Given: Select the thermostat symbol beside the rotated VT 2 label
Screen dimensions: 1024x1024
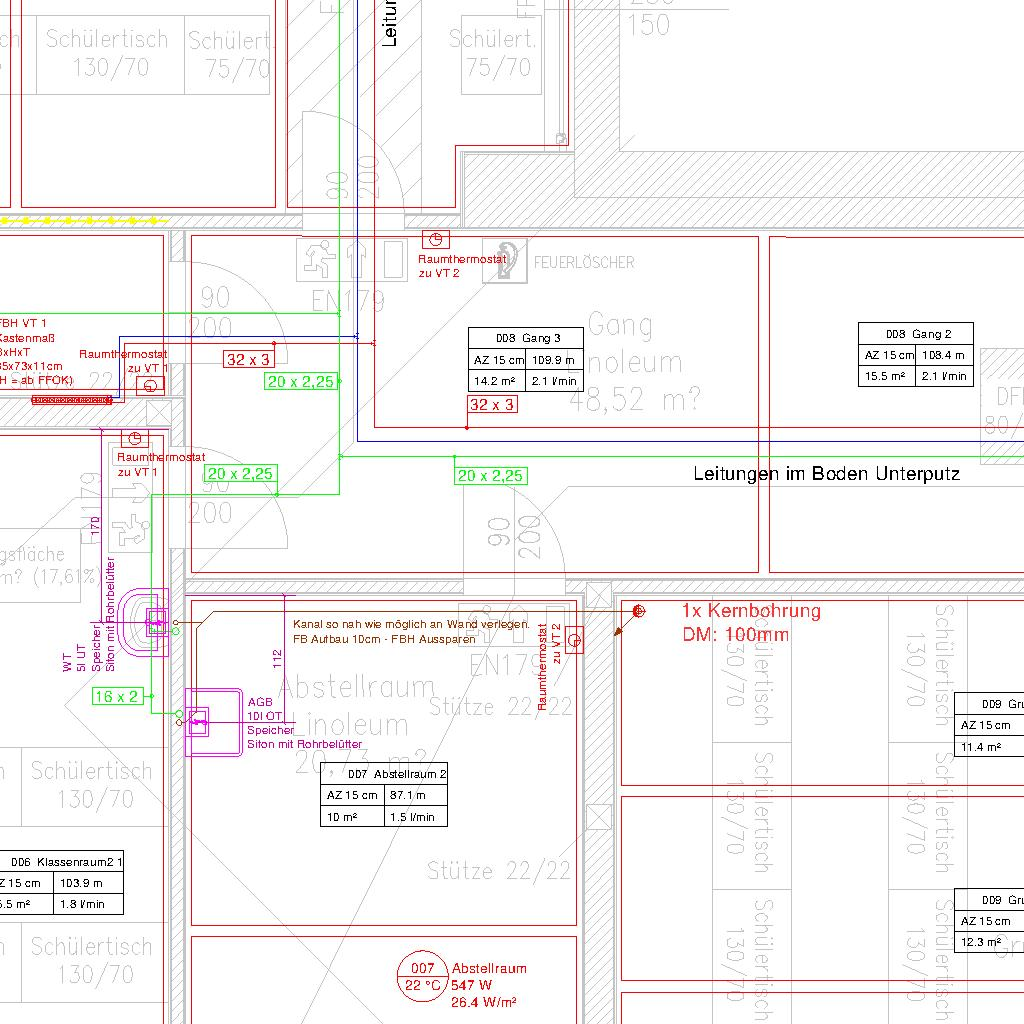Looking at the screenshot, I should (574, 638).
